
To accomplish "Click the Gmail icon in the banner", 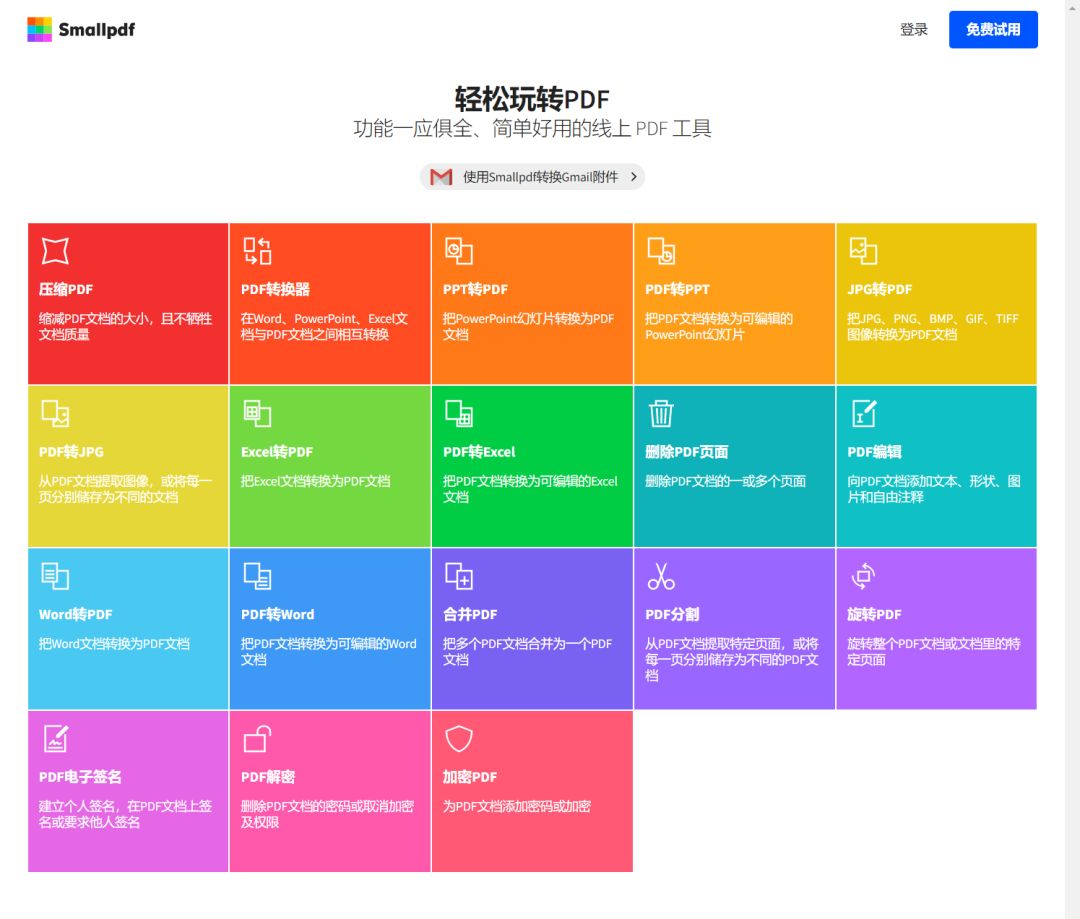I will tap(441, 177).
